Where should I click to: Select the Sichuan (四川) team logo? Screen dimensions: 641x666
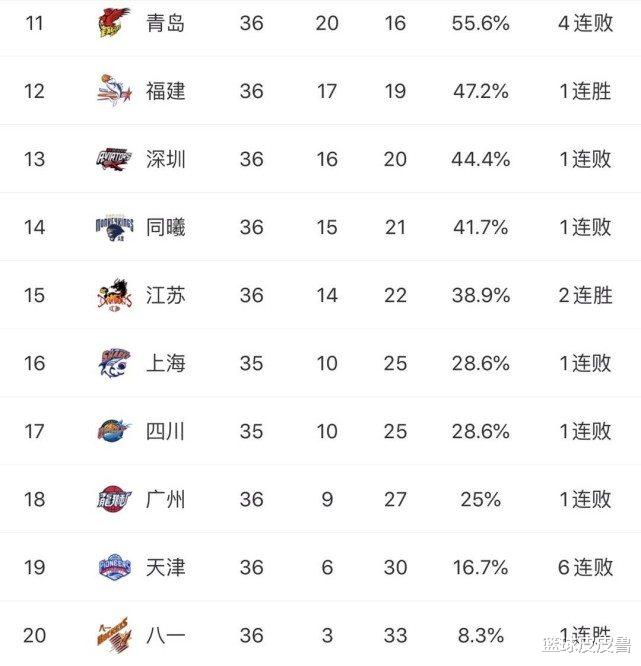coord(114,431)
